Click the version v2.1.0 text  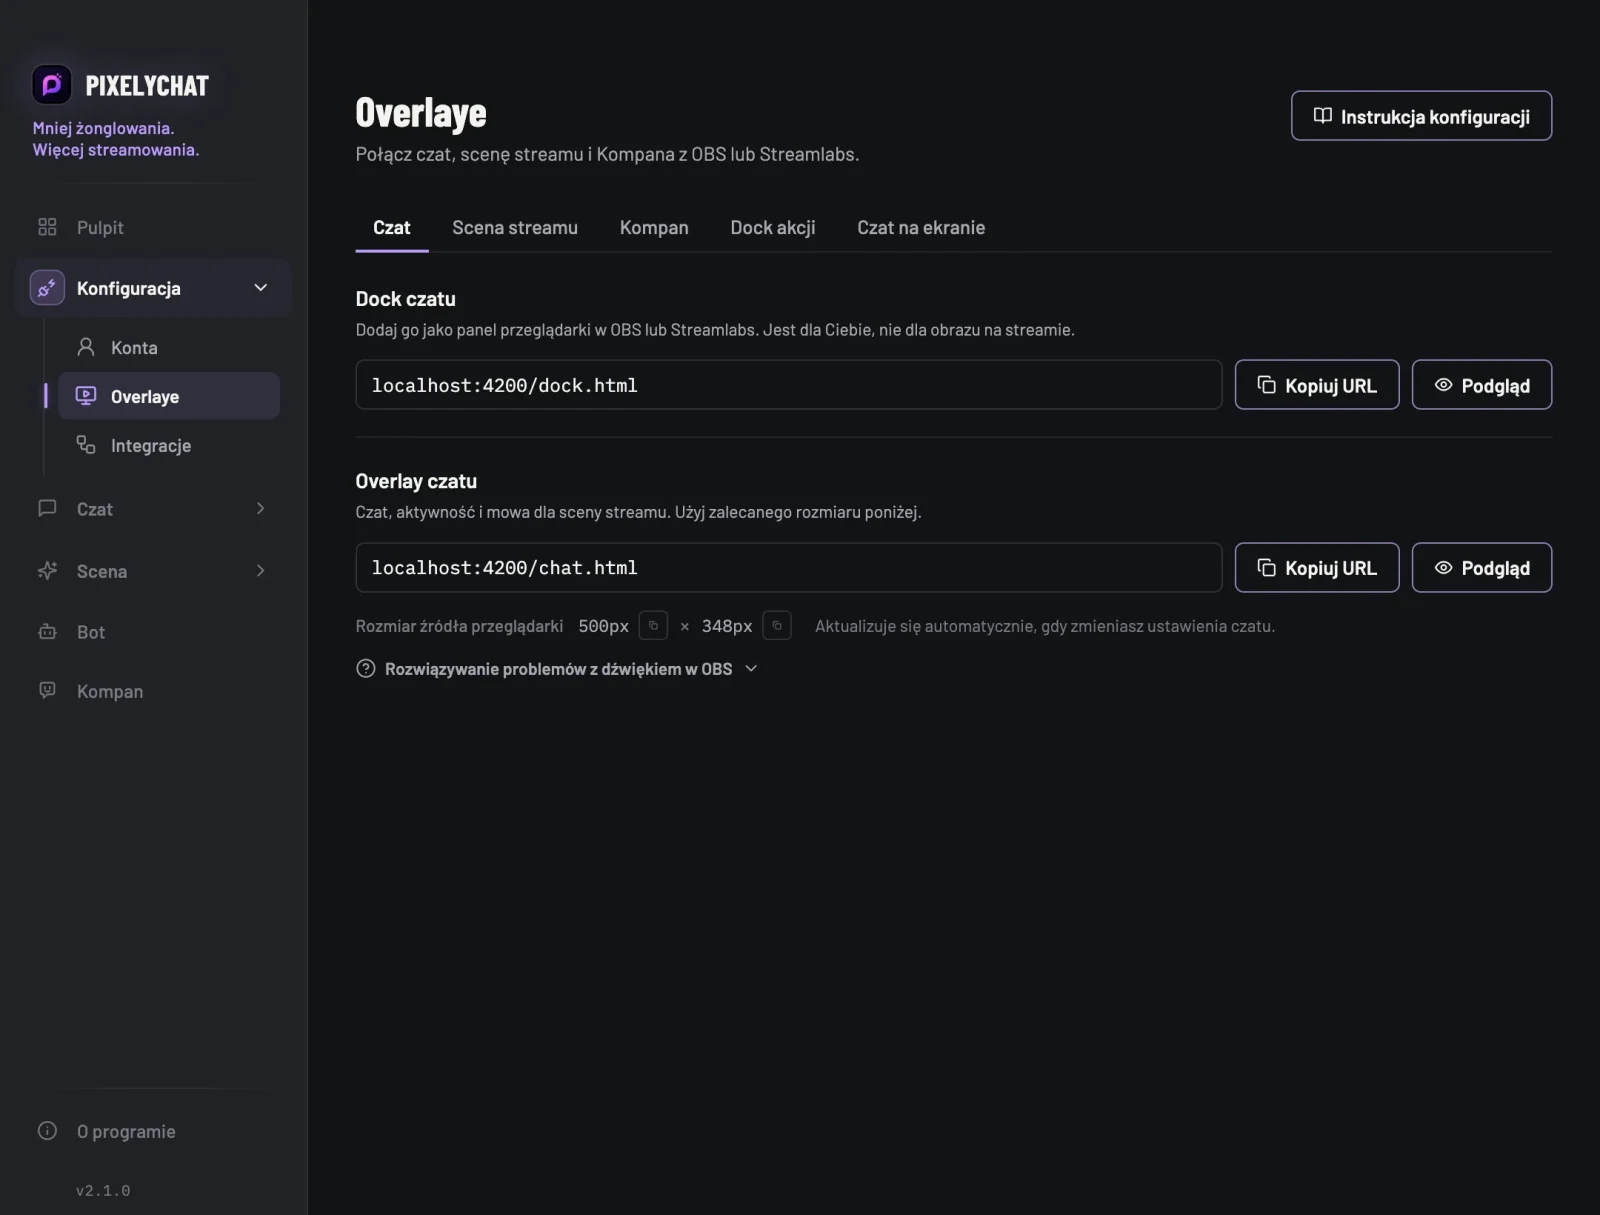103,1191
